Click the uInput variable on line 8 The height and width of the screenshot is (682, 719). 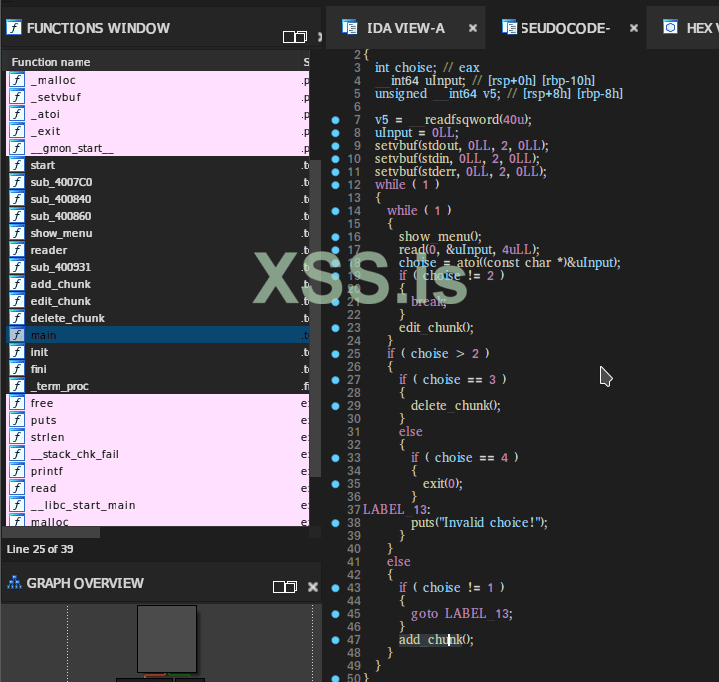[x=394, y=133]
